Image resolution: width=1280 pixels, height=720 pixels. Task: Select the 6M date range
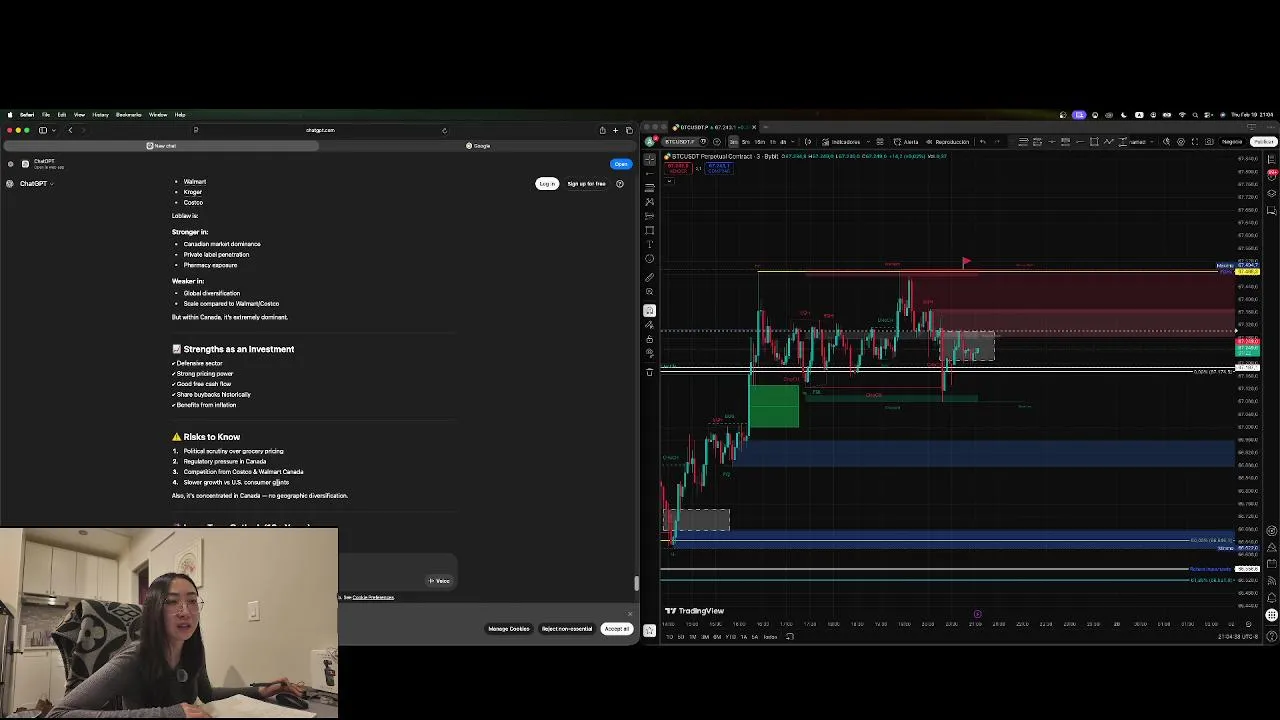(x=717, y=637)
